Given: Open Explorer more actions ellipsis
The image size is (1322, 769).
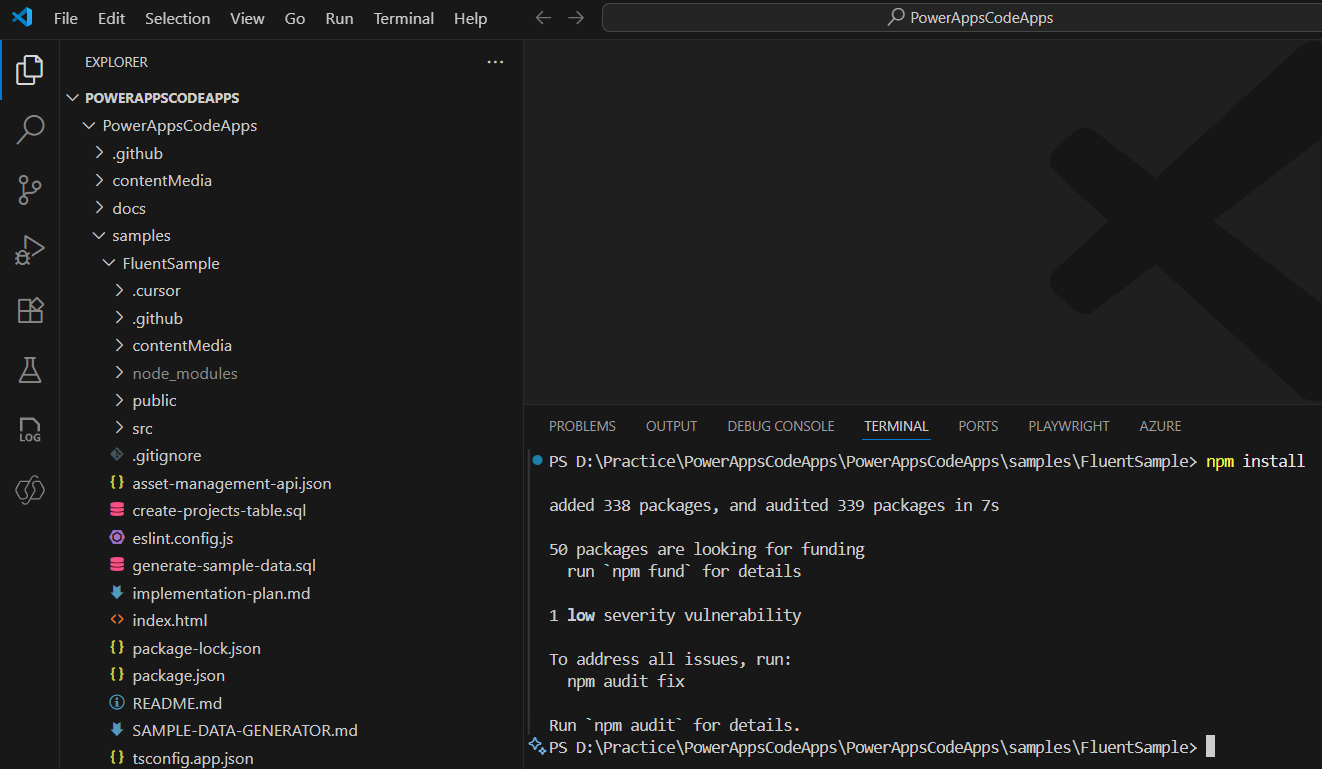Looking at the screenshot, I should (495, 62).
